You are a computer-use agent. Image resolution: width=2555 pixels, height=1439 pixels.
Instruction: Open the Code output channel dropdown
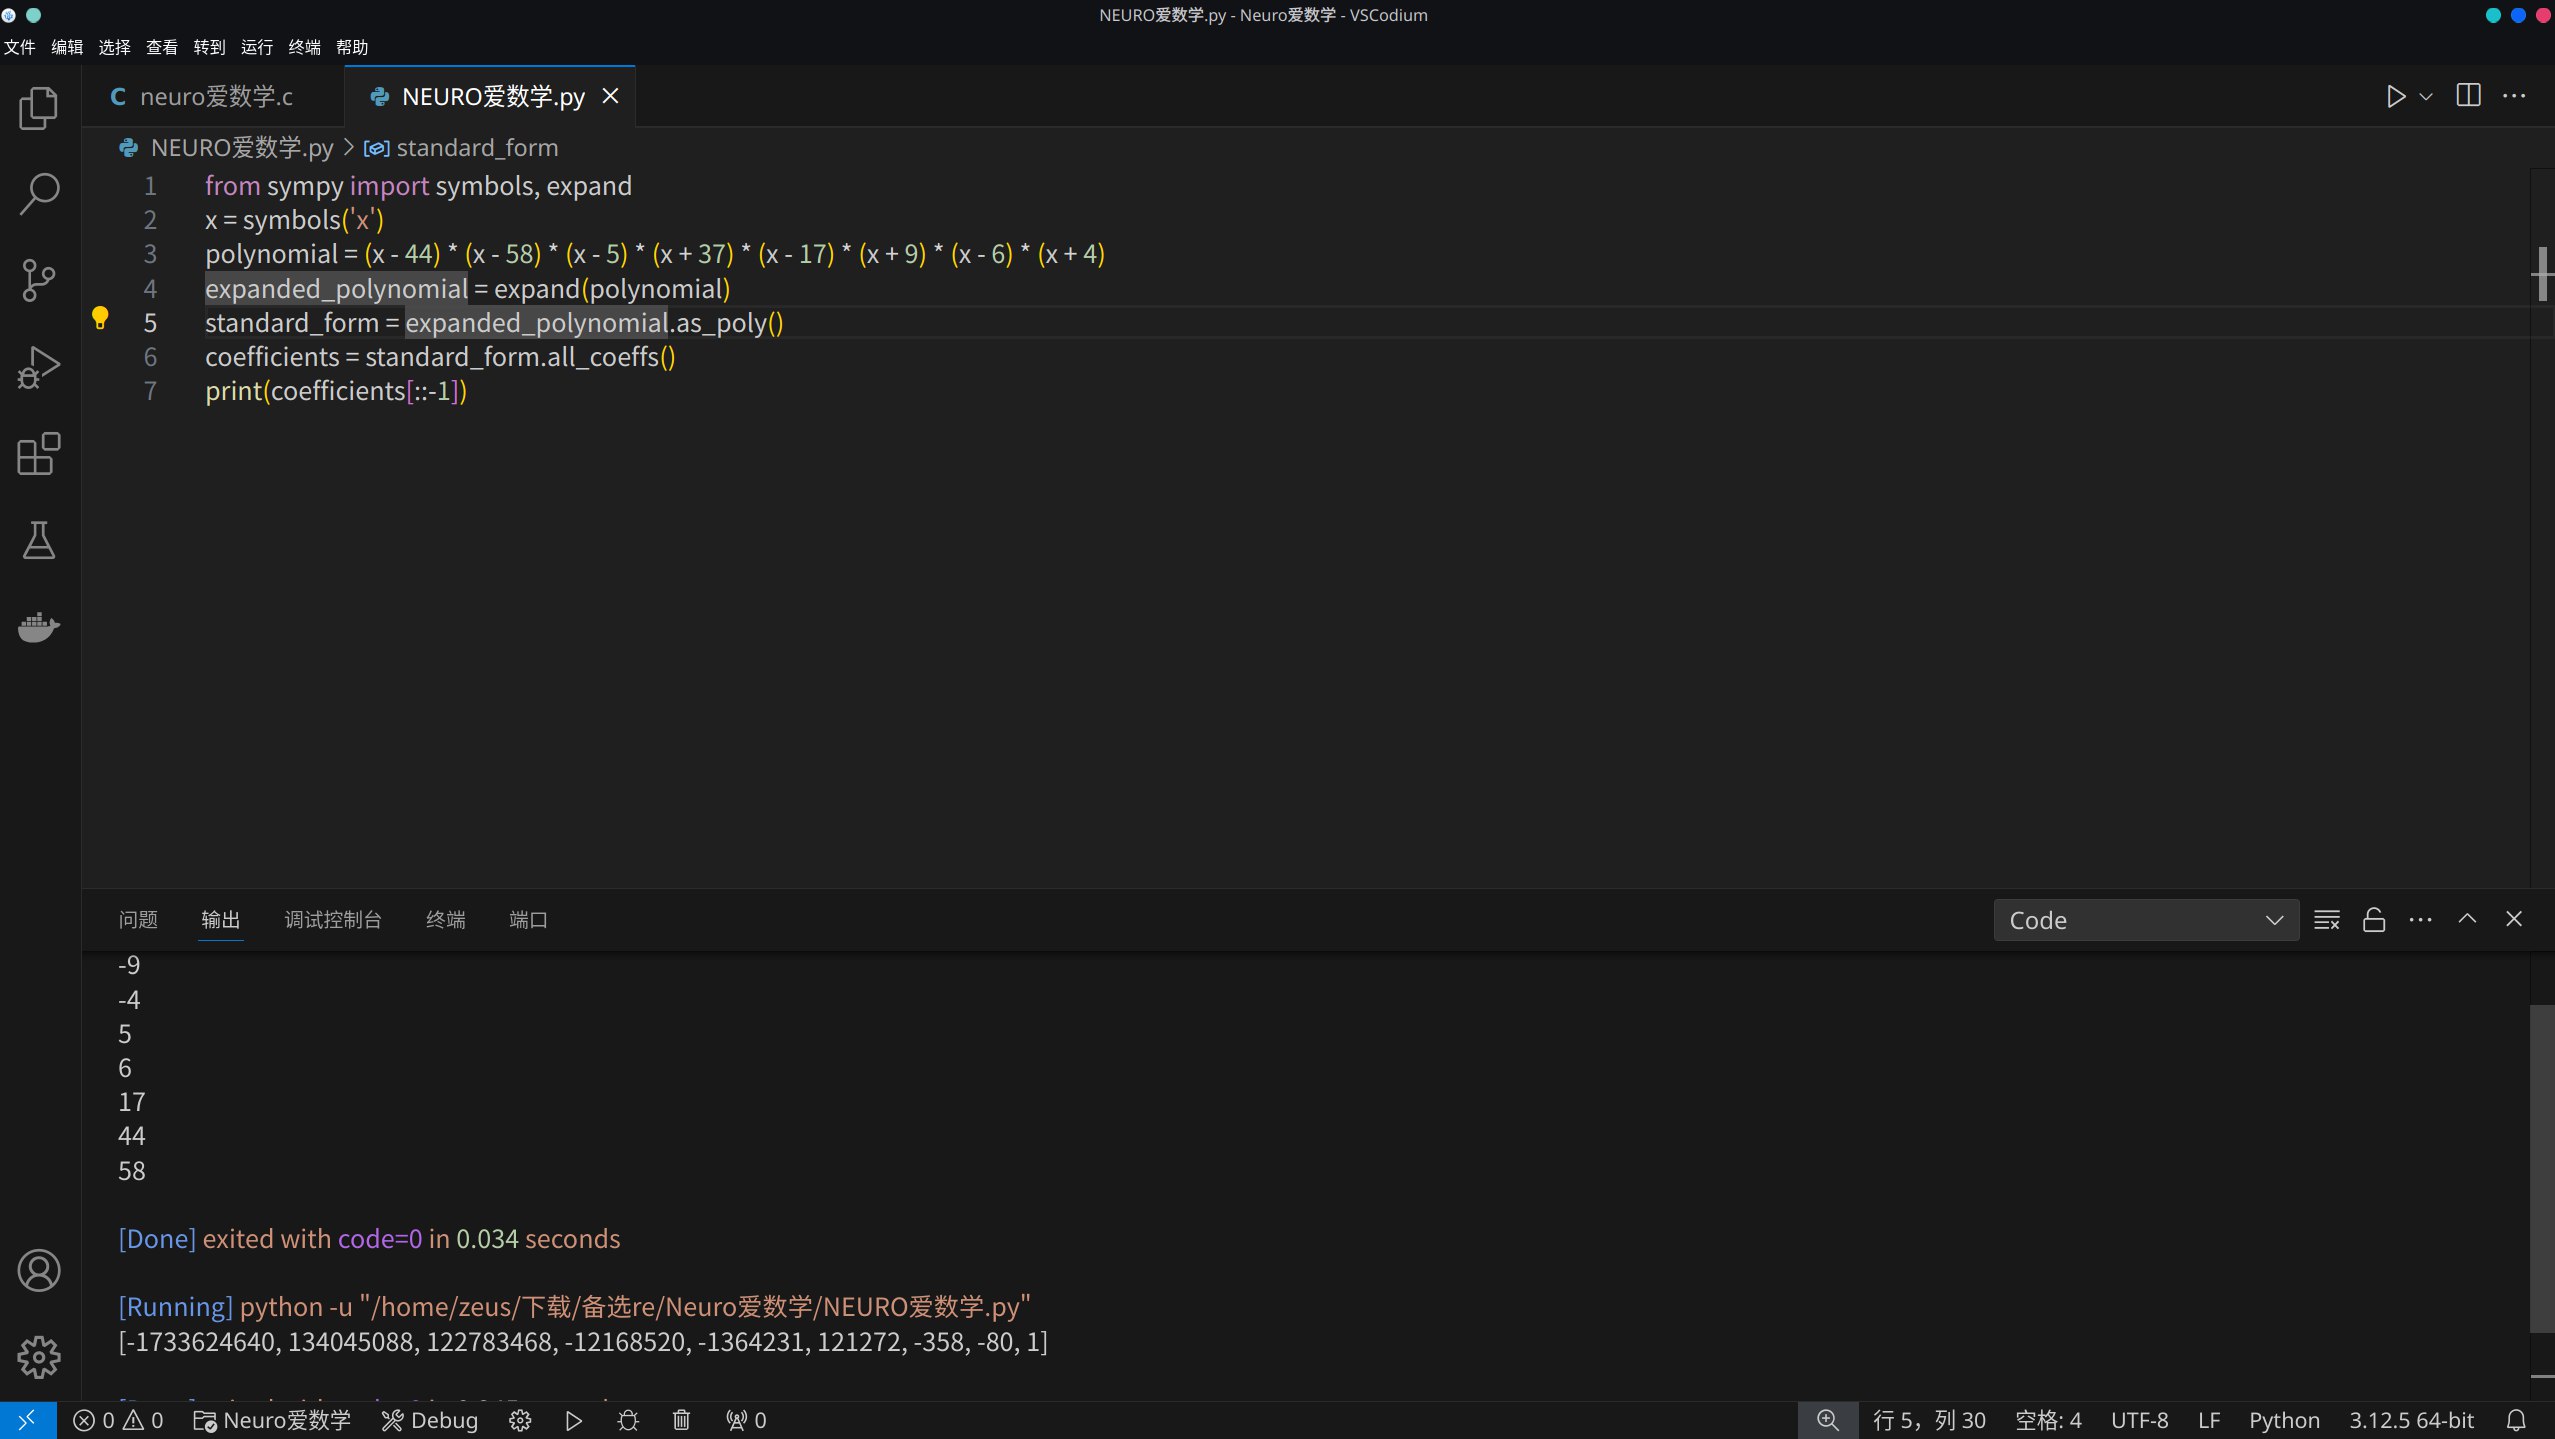[2145, 920]
